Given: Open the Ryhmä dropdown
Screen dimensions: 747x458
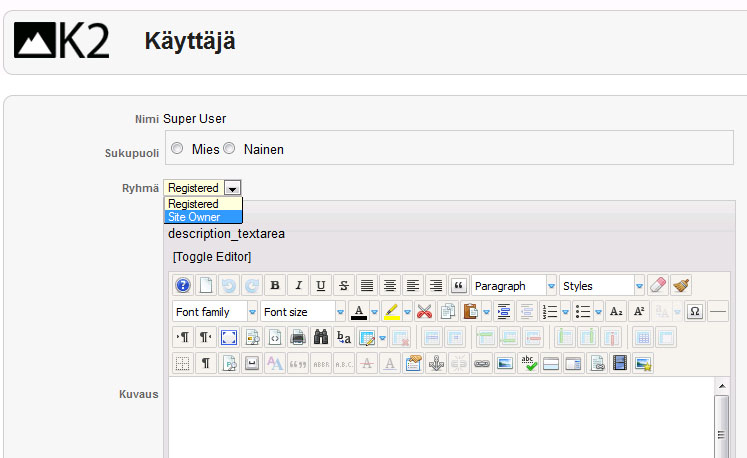Looking at the screenshot, I should point(232,188).
